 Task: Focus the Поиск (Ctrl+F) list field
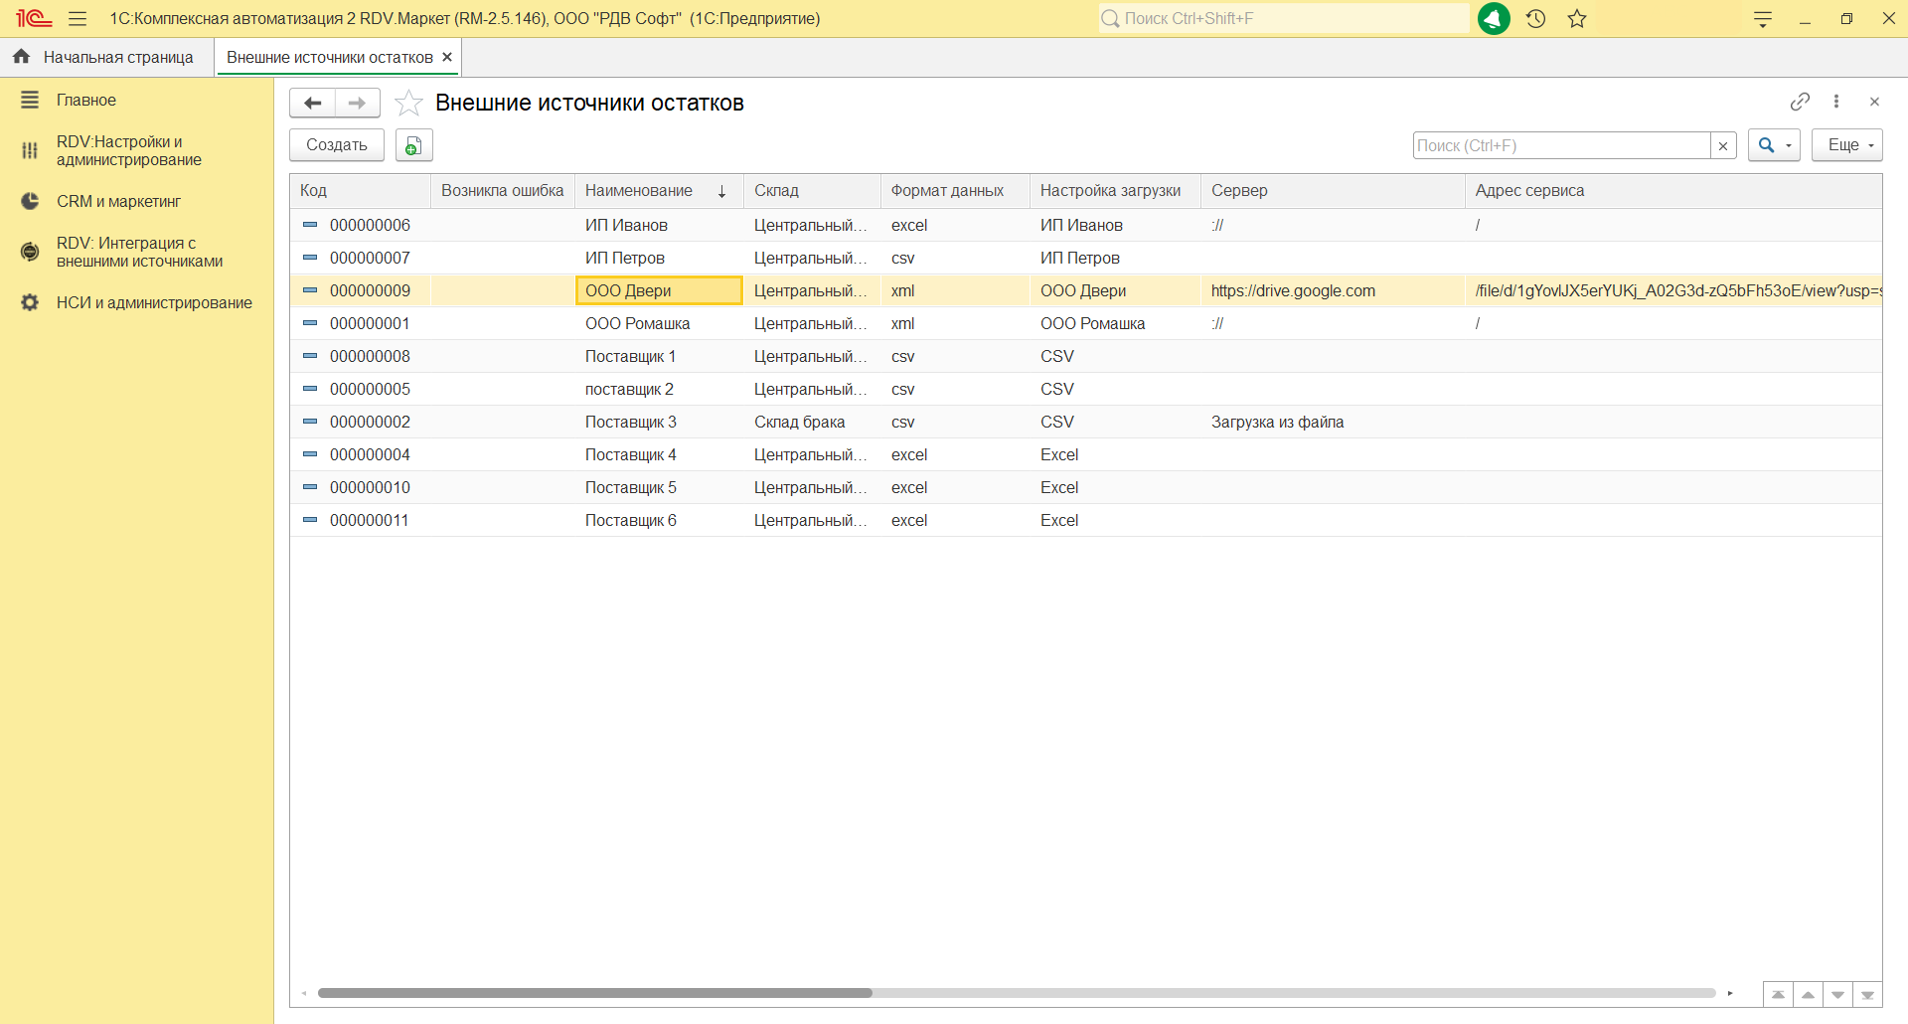1560,146
